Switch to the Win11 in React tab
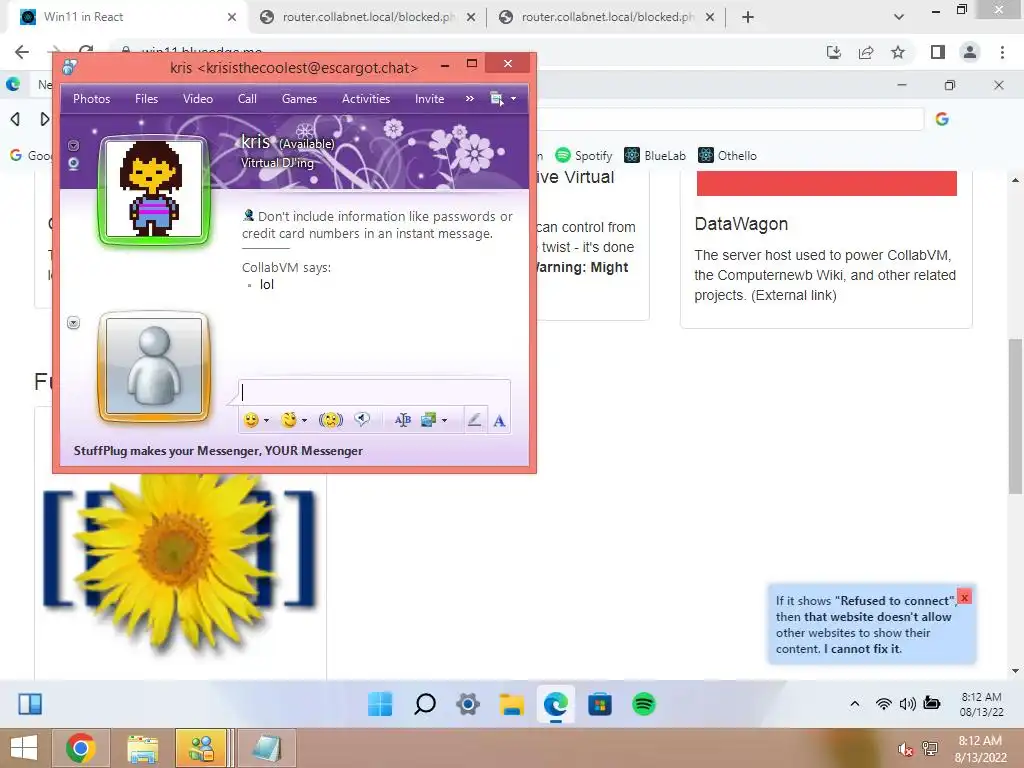Screen dimensions: 1024x768 (127, 17)
